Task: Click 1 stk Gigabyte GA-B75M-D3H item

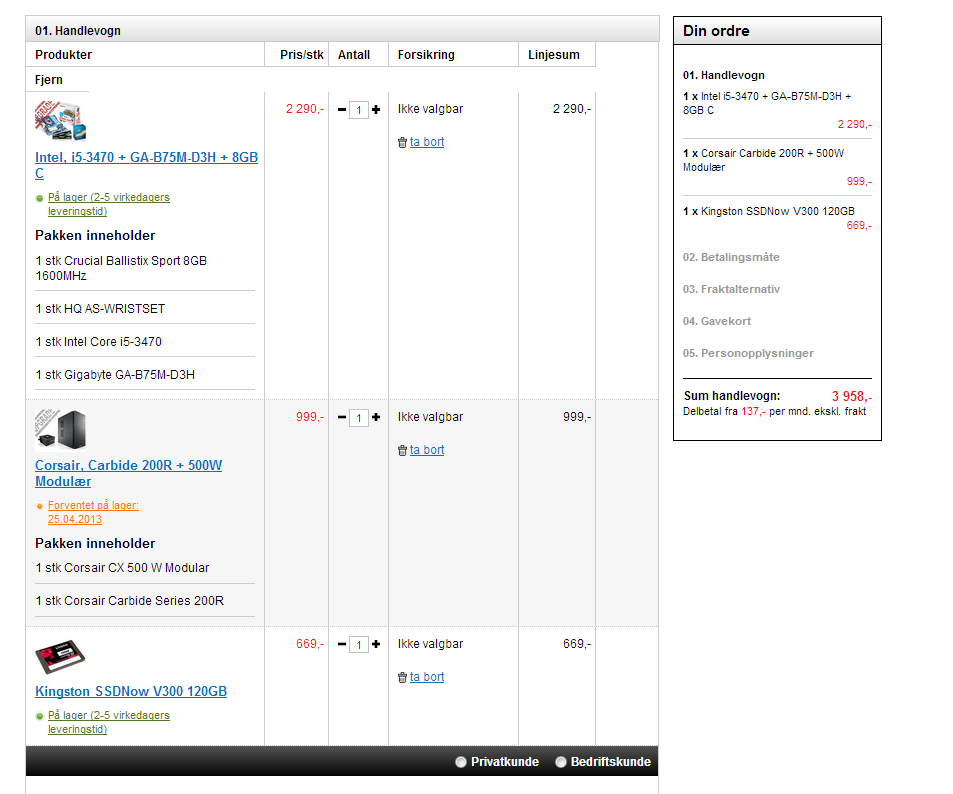Action: [x=115, y=375]
